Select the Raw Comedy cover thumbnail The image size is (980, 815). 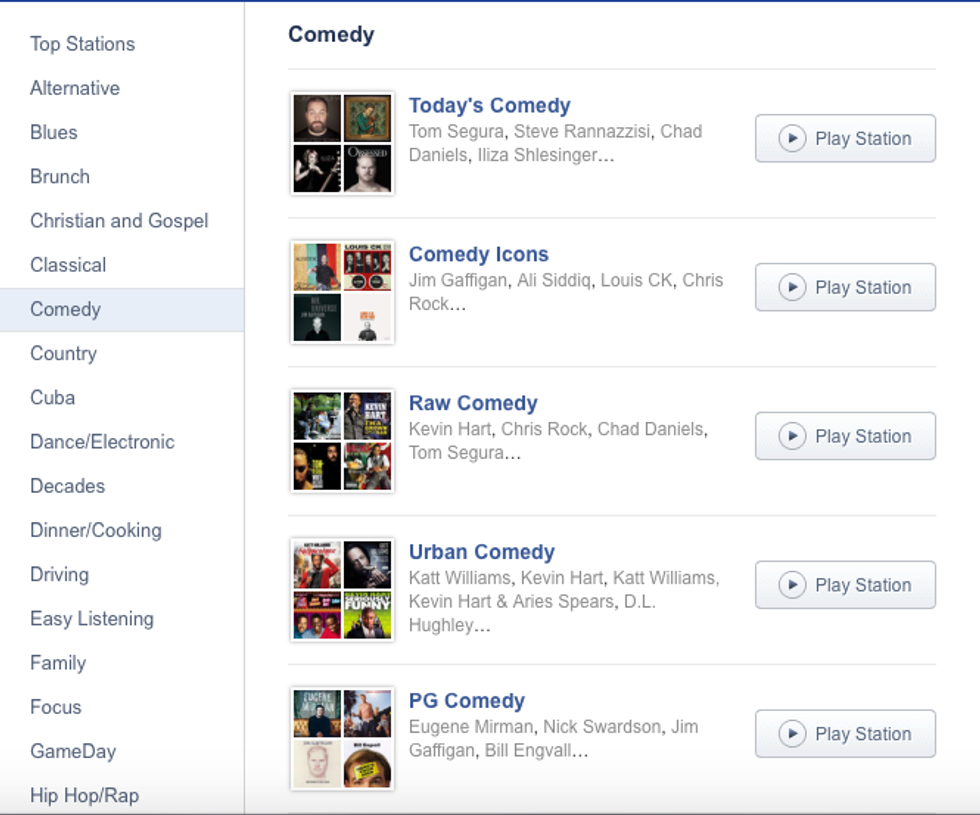342,441
